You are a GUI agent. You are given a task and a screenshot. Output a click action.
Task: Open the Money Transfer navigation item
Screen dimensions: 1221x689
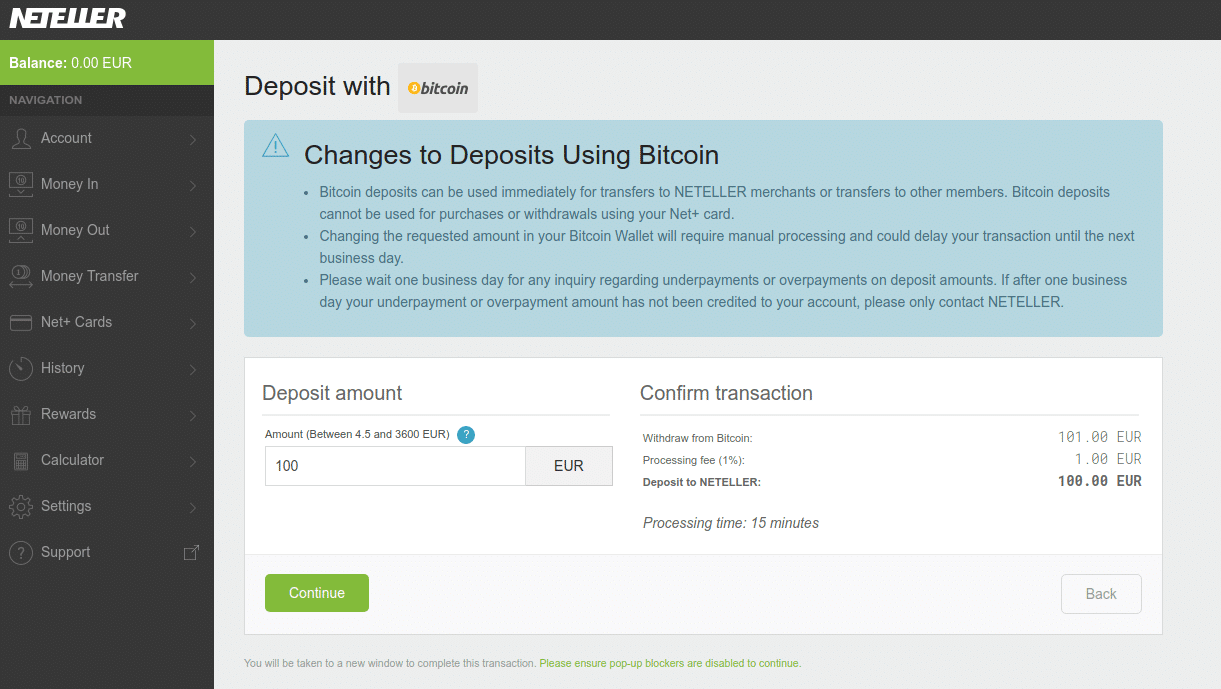tap(107, 276)
